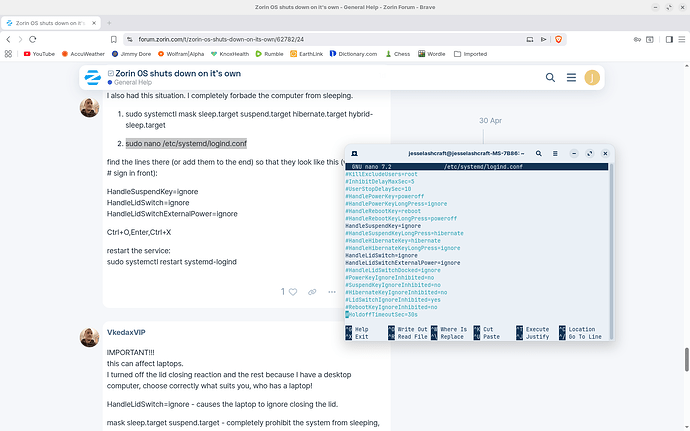The width and height of the screenshot is (690, 431).
Task: Show more post actions ellipsis
Action: click(x=332, y=291)
